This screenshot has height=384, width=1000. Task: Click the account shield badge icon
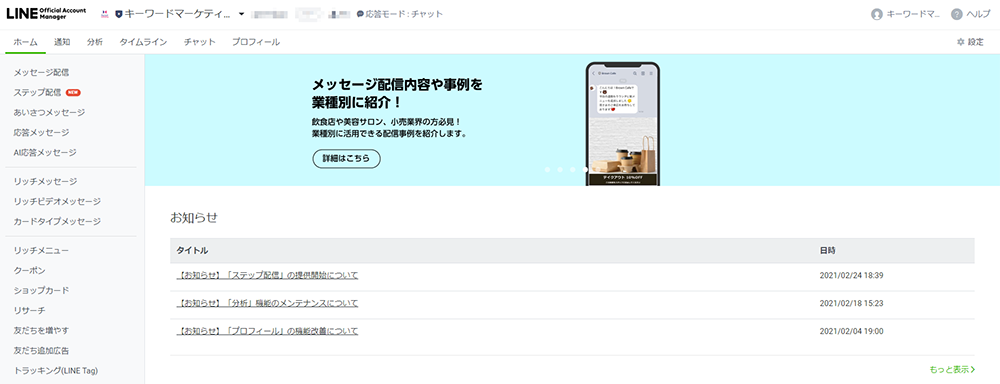click(x=118, y=14)
